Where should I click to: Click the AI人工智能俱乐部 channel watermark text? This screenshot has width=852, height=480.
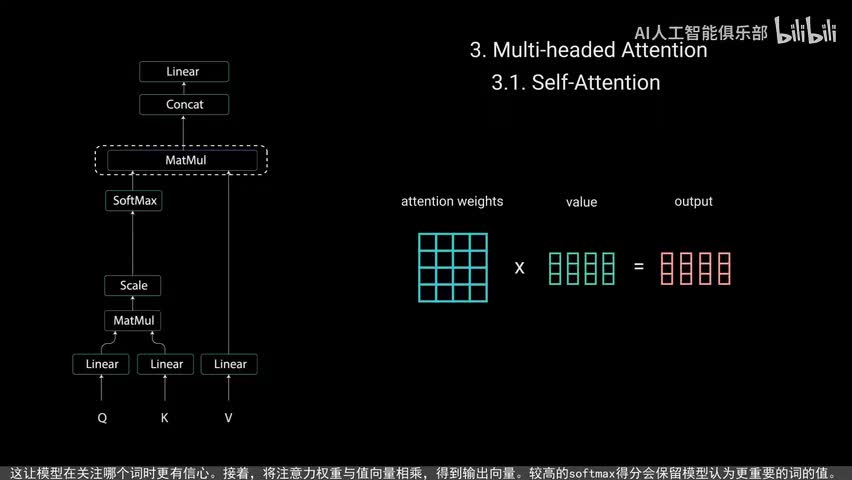[x=700, y=32]
